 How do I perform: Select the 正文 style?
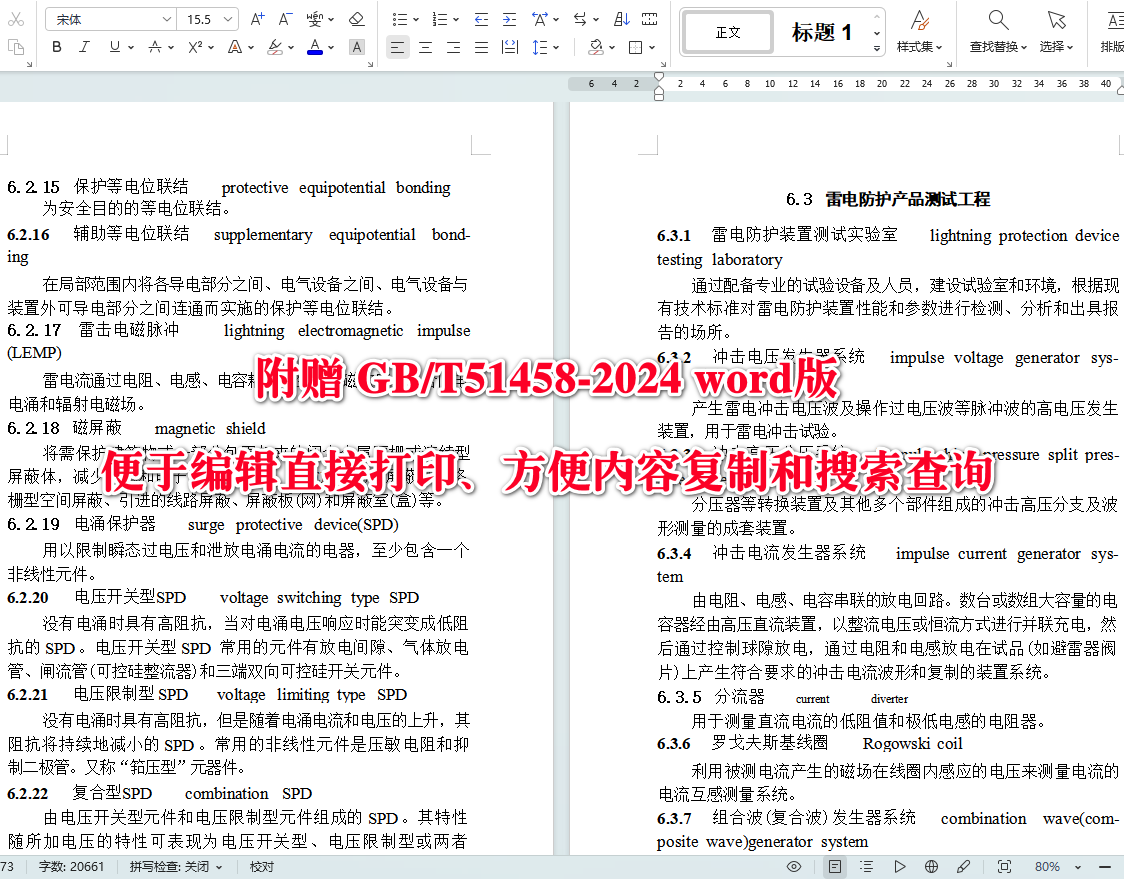pos(728,32)
